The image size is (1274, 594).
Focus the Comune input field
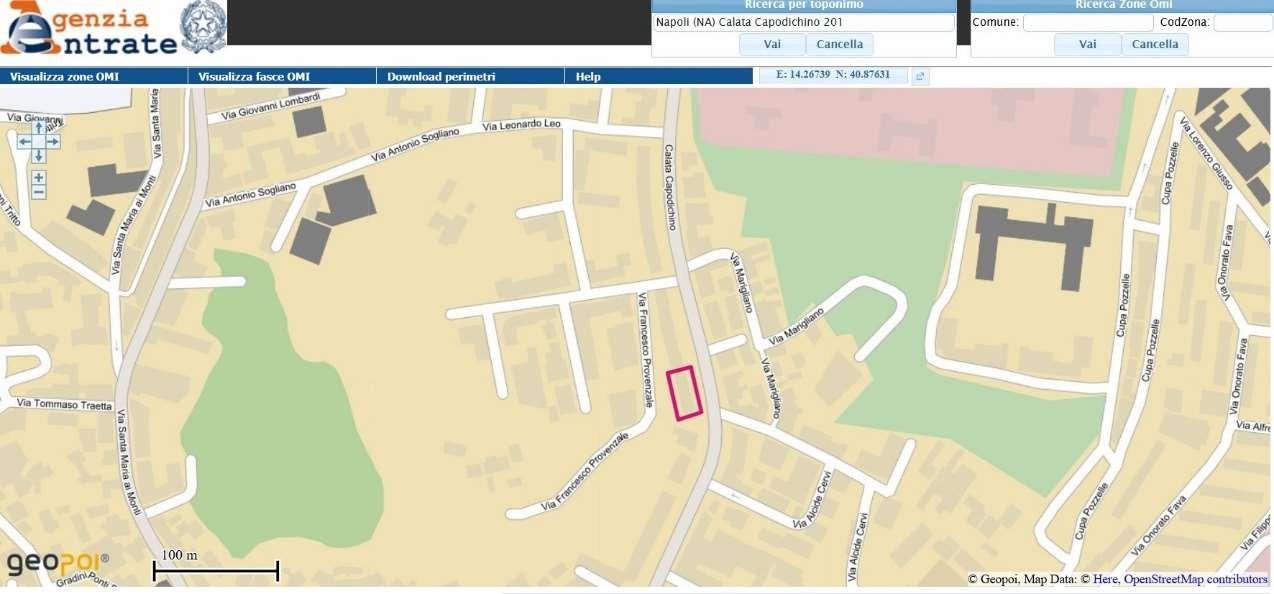(x=1088, y=22)
